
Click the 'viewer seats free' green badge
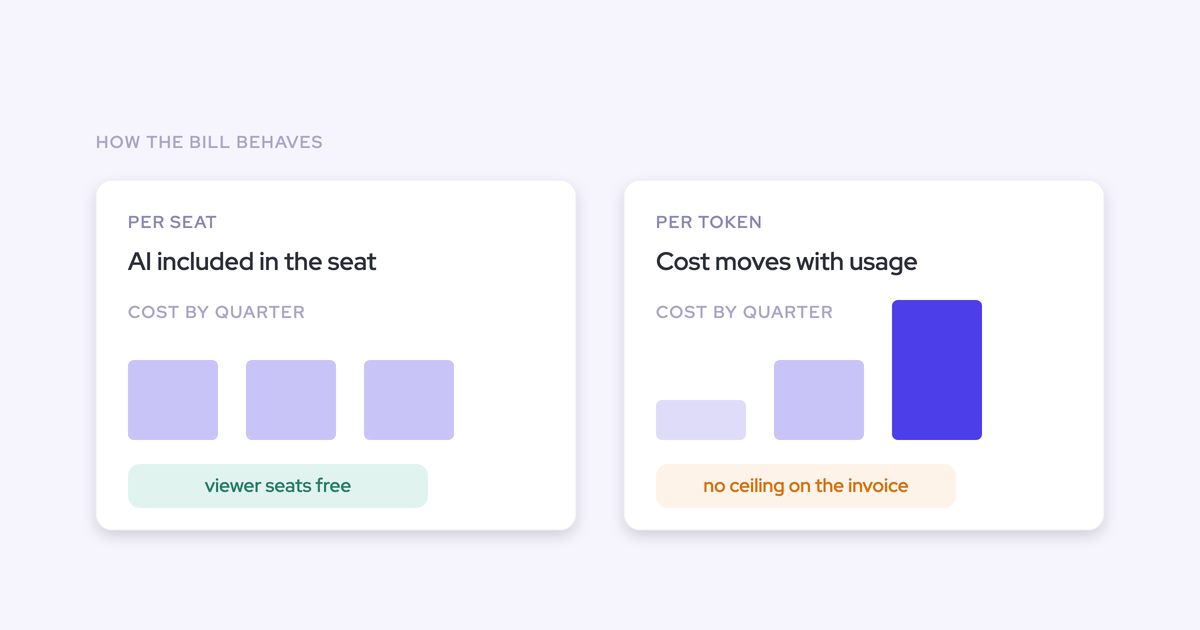pyautogui.click(x=278, y=486)
